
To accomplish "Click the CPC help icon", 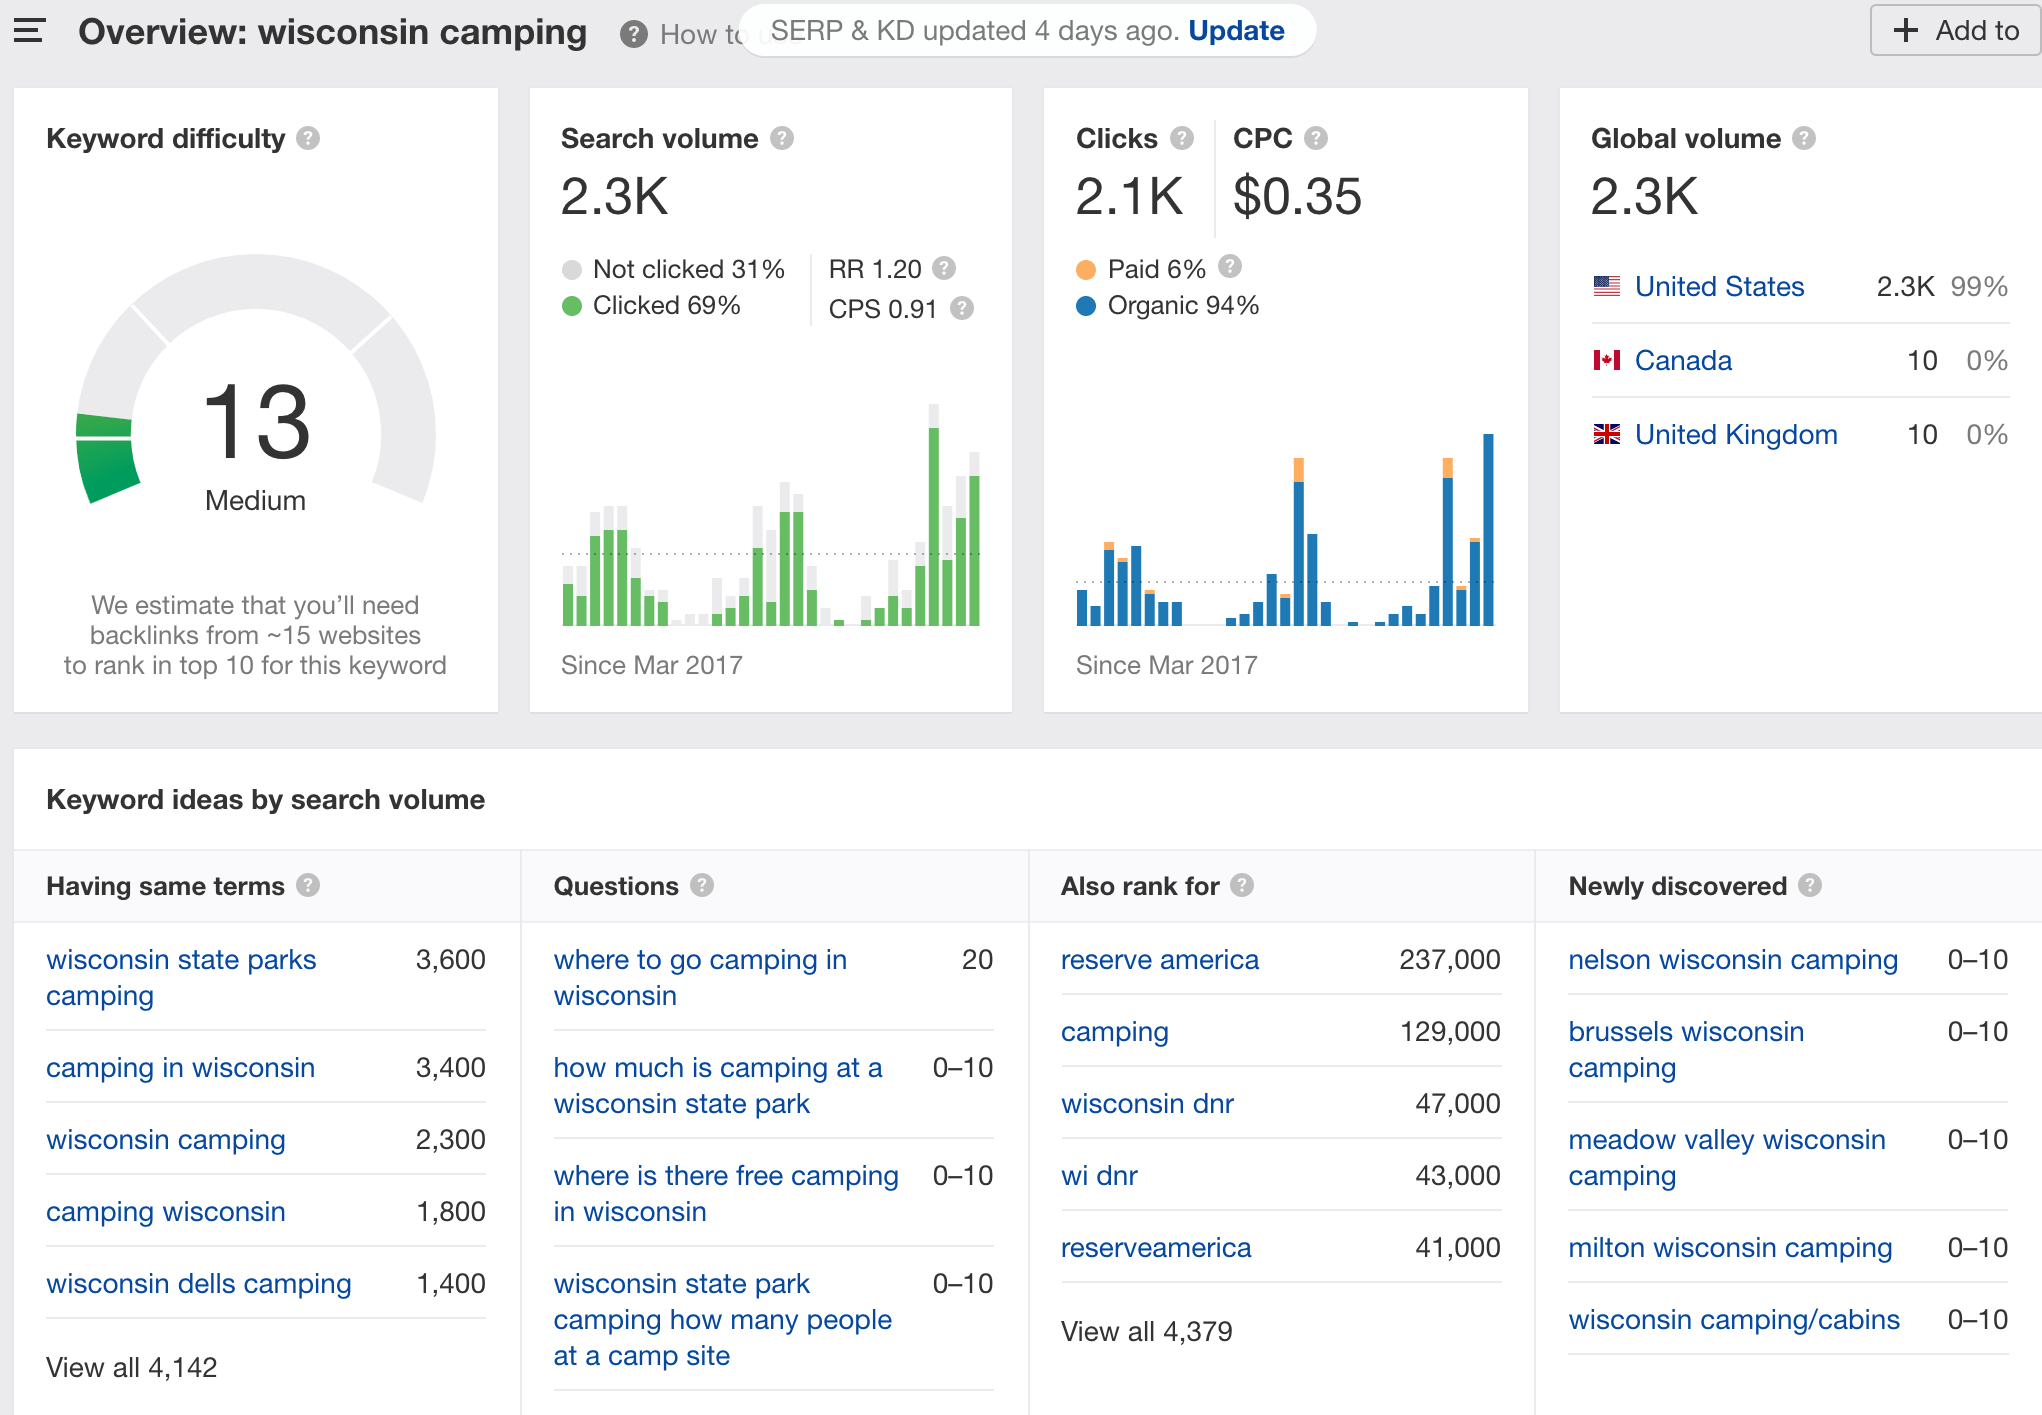I will coord(1316,138).
